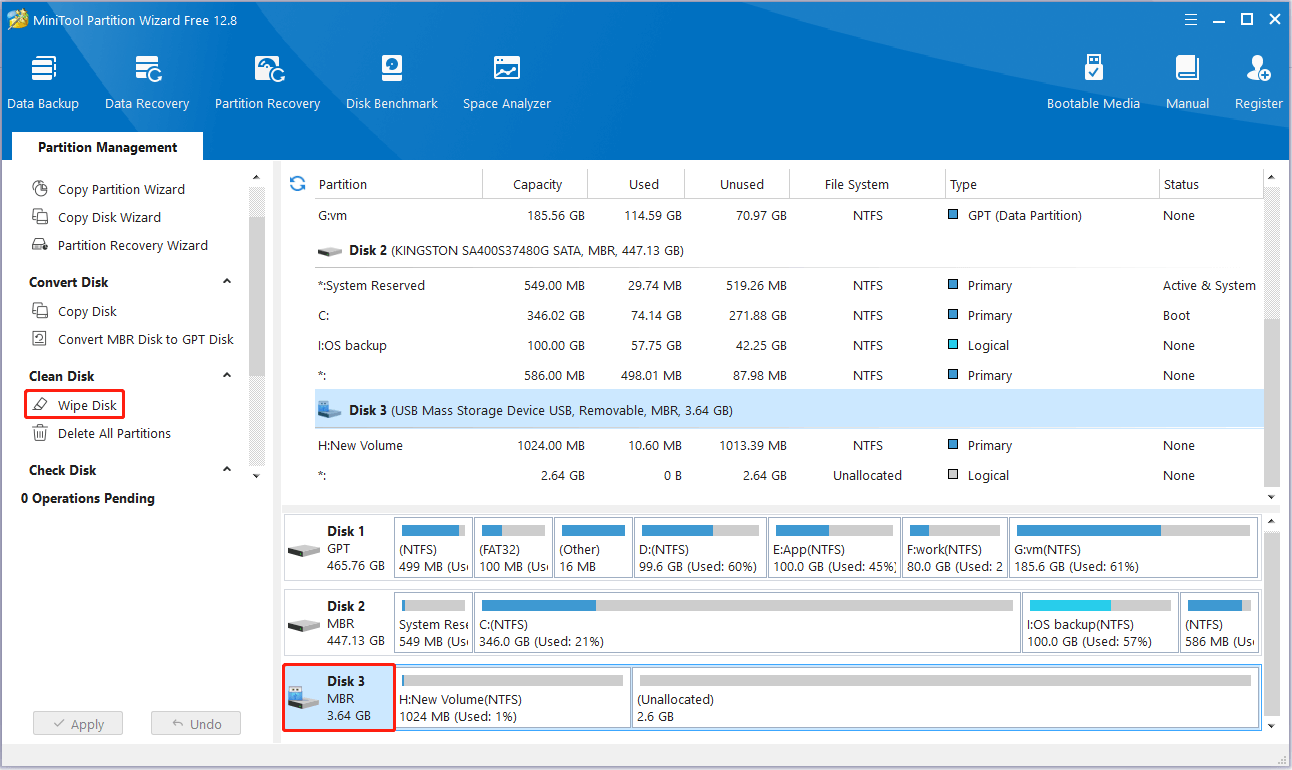1292x770 pixels.
Task: Sort by the Capacity column header
Action: [x=536, y=184]
